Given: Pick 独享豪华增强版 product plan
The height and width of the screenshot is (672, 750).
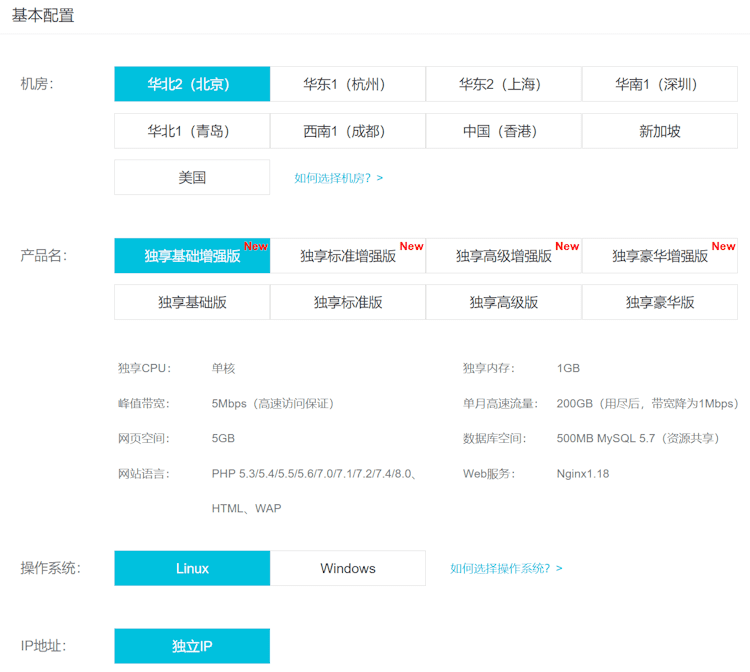Looking at the screenshot, I should click(660, 256).
